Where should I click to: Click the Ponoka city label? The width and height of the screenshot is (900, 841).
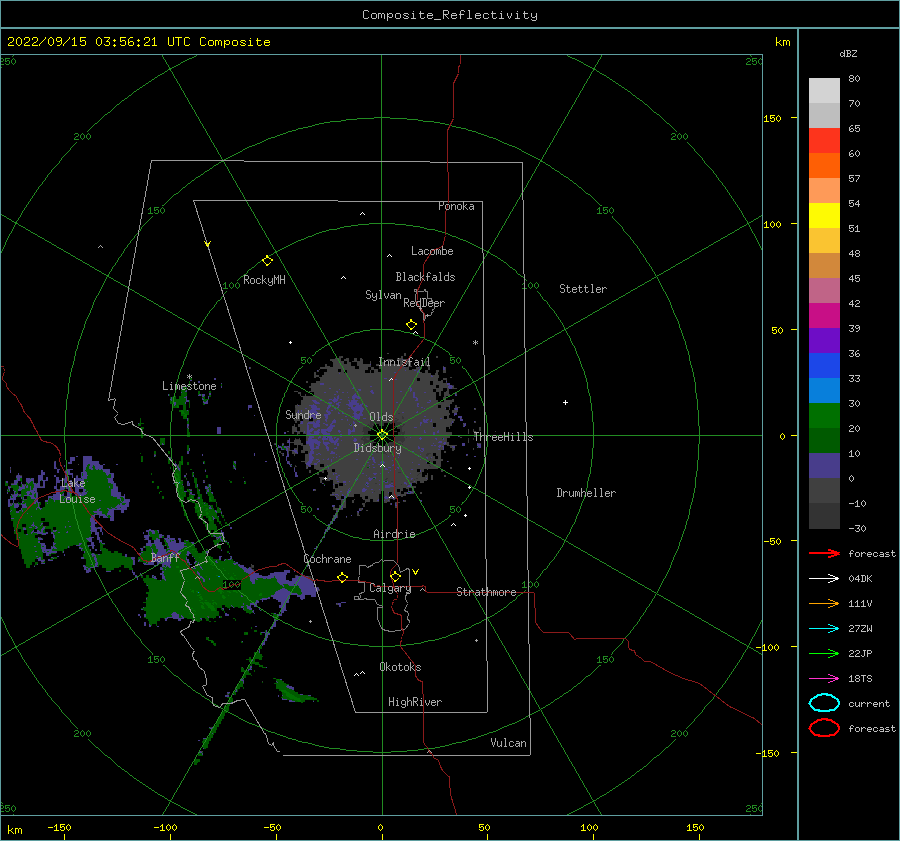456,206
